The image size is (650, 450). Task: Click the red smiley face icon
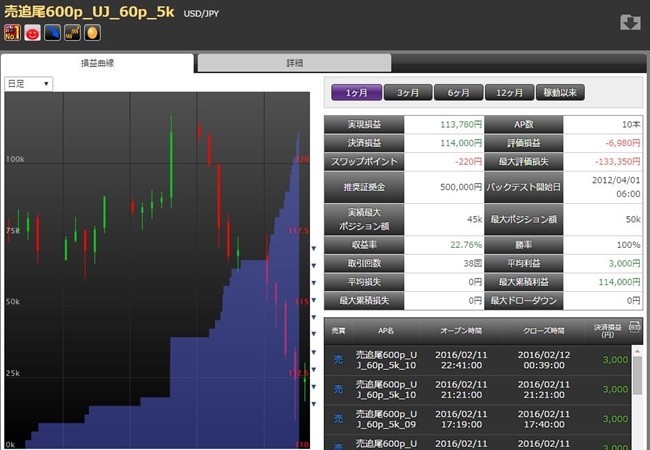pos(32,33)
